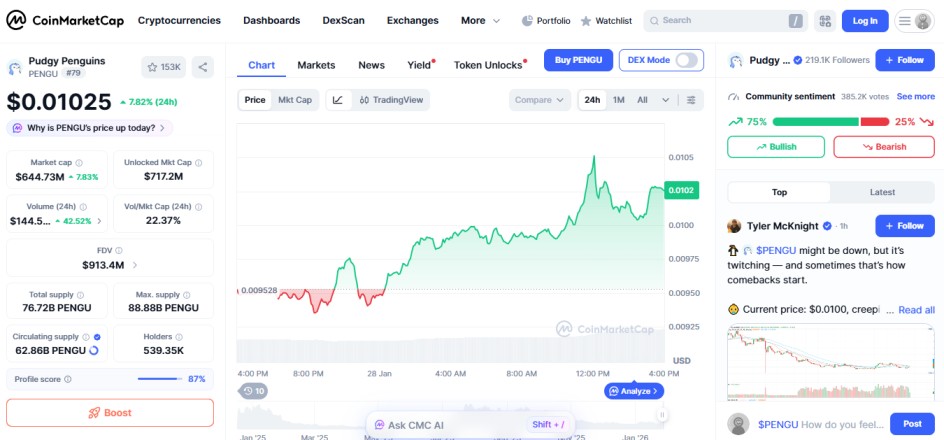Open DexScan nav menu
The image size is (944, 440).
(x=343, y=20)
